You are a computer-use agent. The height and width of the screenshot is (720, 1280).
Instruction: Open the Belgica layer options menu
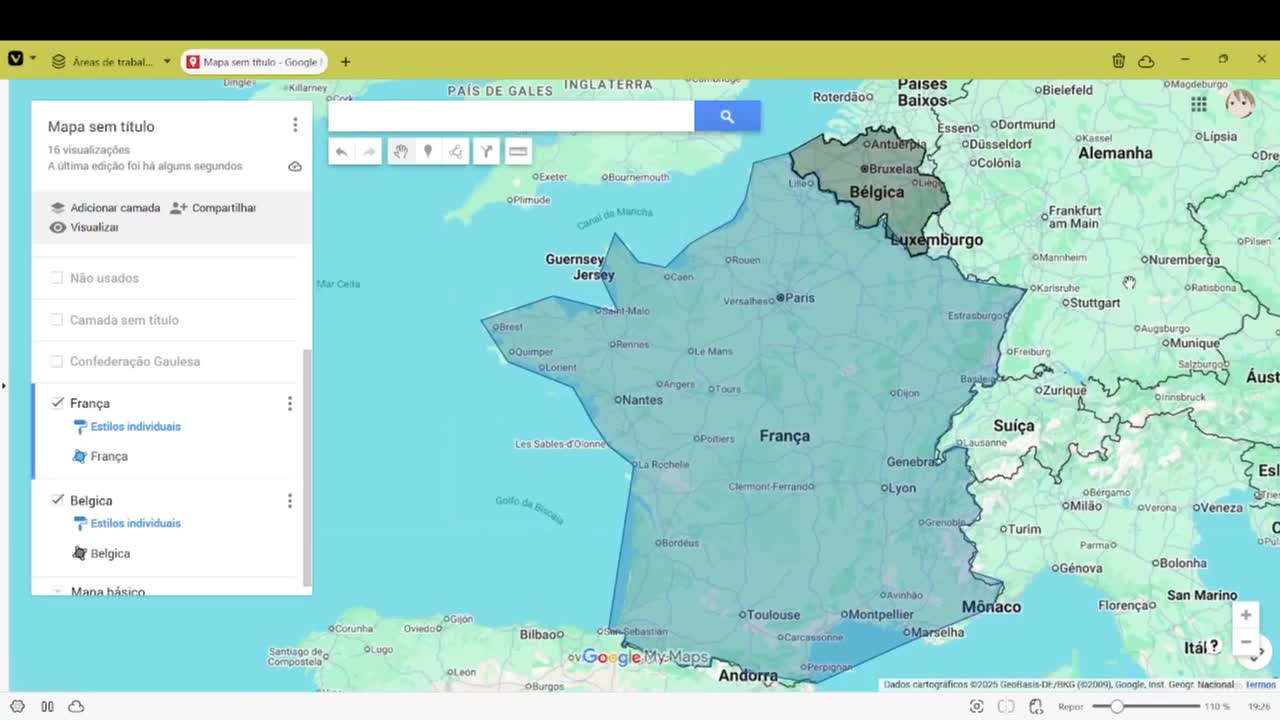pos(289,500)
